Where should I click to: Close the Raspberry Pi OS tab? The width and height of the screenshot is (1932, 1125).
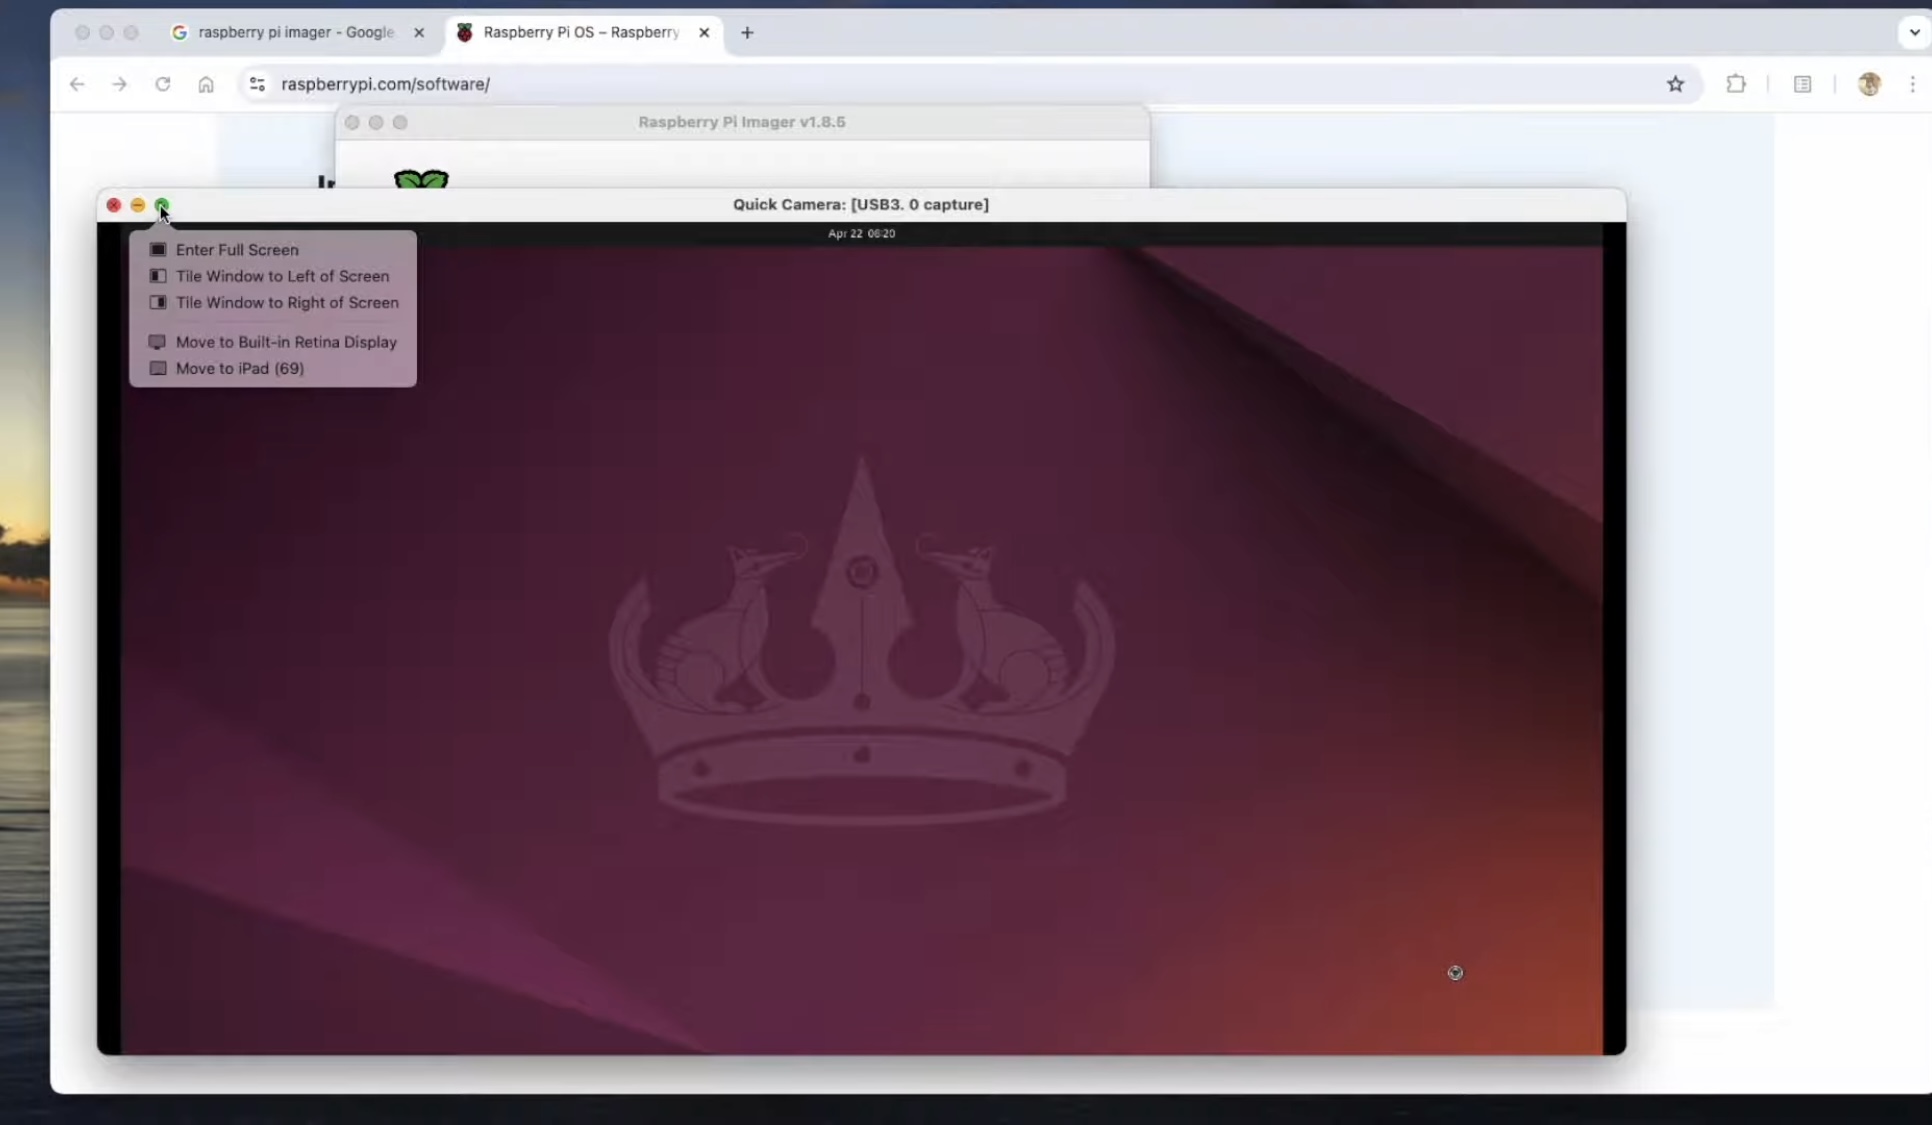(x=704, y=32)
